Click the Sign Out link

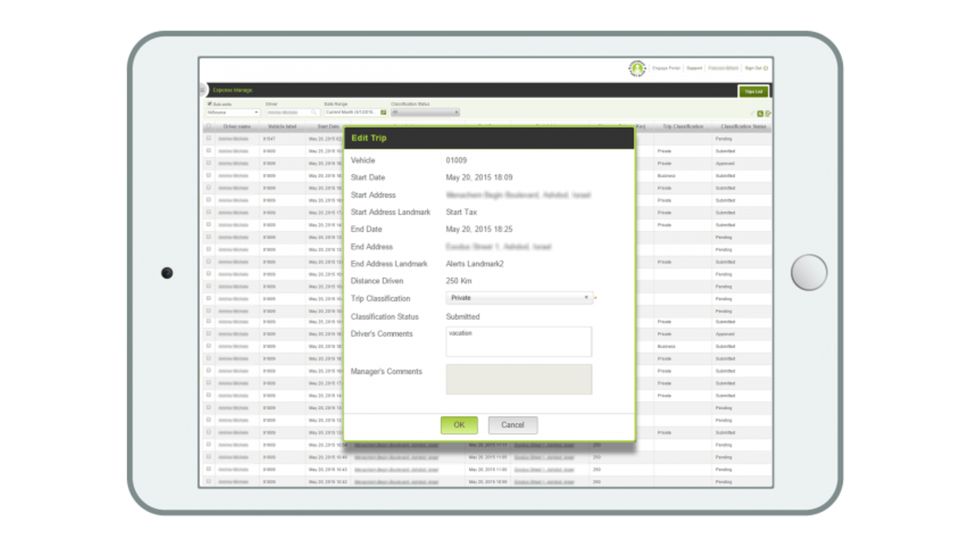pos(756,68)
